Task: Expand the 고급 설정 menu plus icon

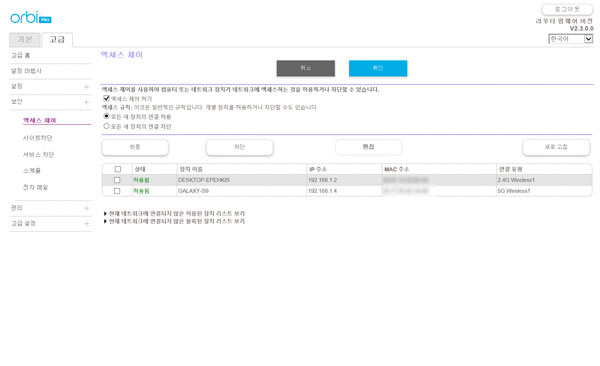Action: click(x=86, y=224)
